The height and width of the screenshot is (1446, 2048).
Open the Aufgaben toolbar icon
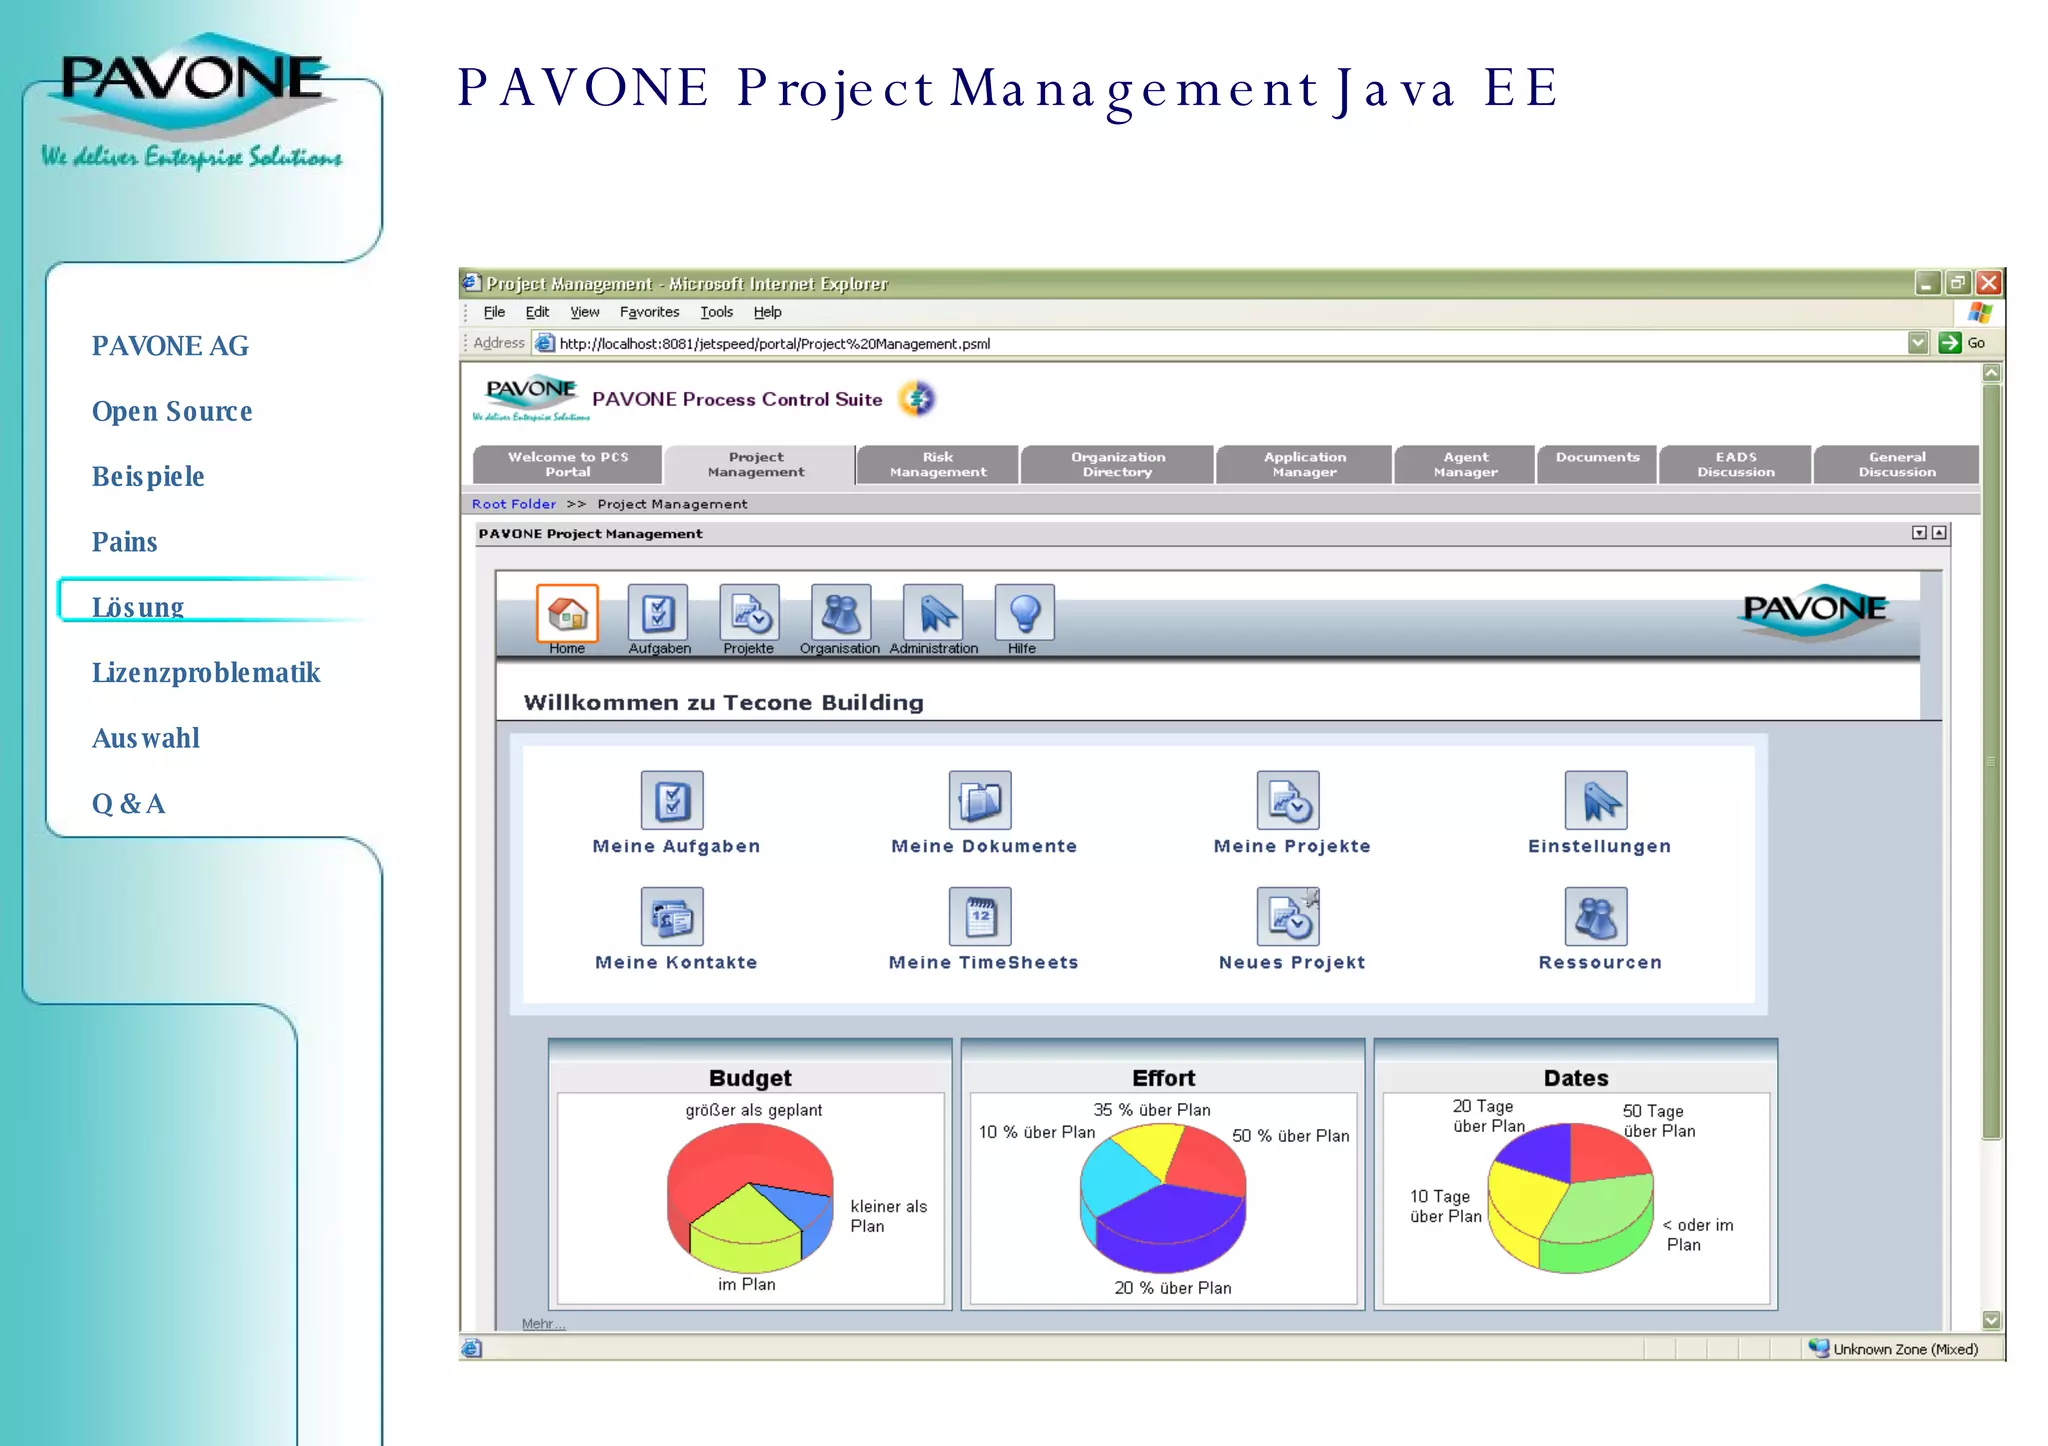pos(658,613)
